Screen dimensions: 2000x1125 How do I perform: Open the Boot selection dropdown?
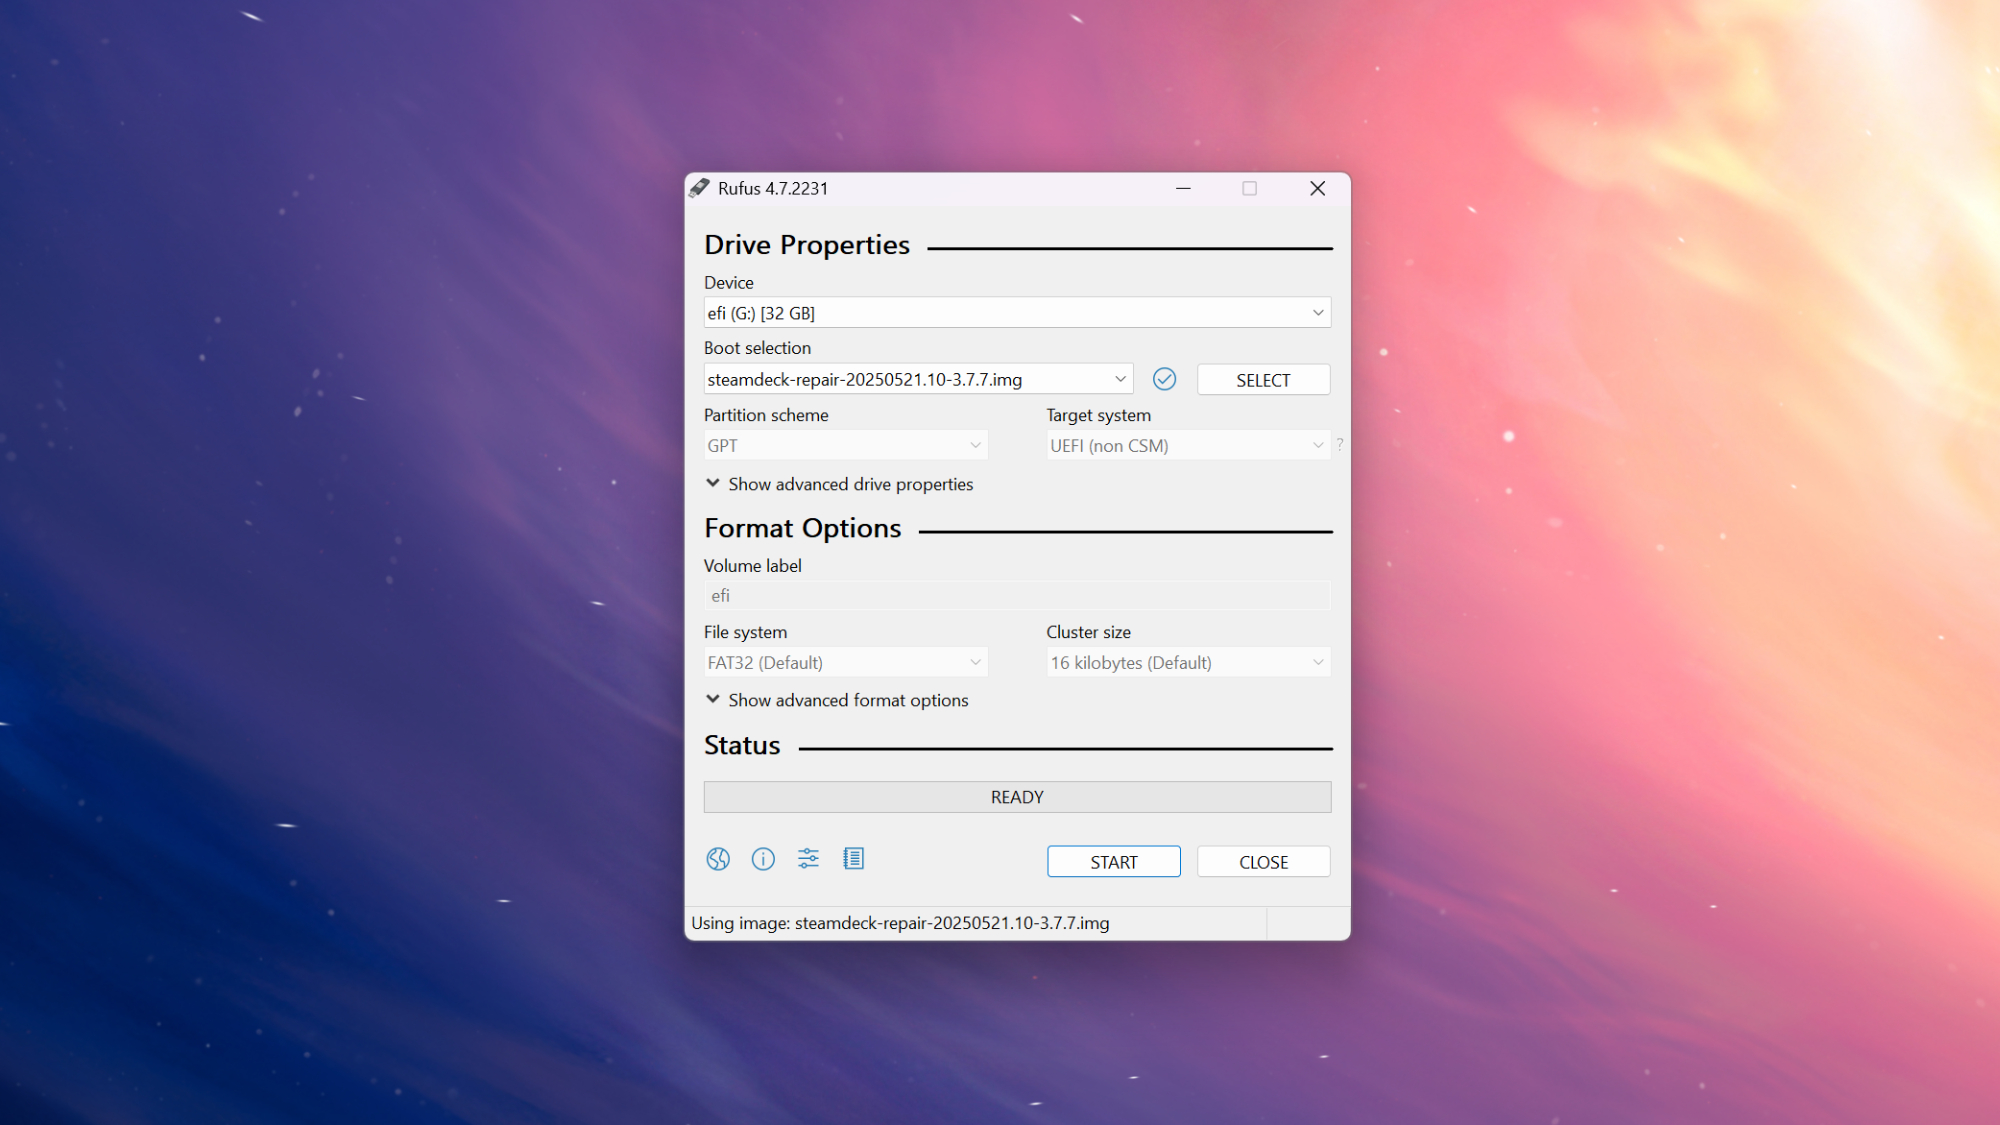point(918,379)
